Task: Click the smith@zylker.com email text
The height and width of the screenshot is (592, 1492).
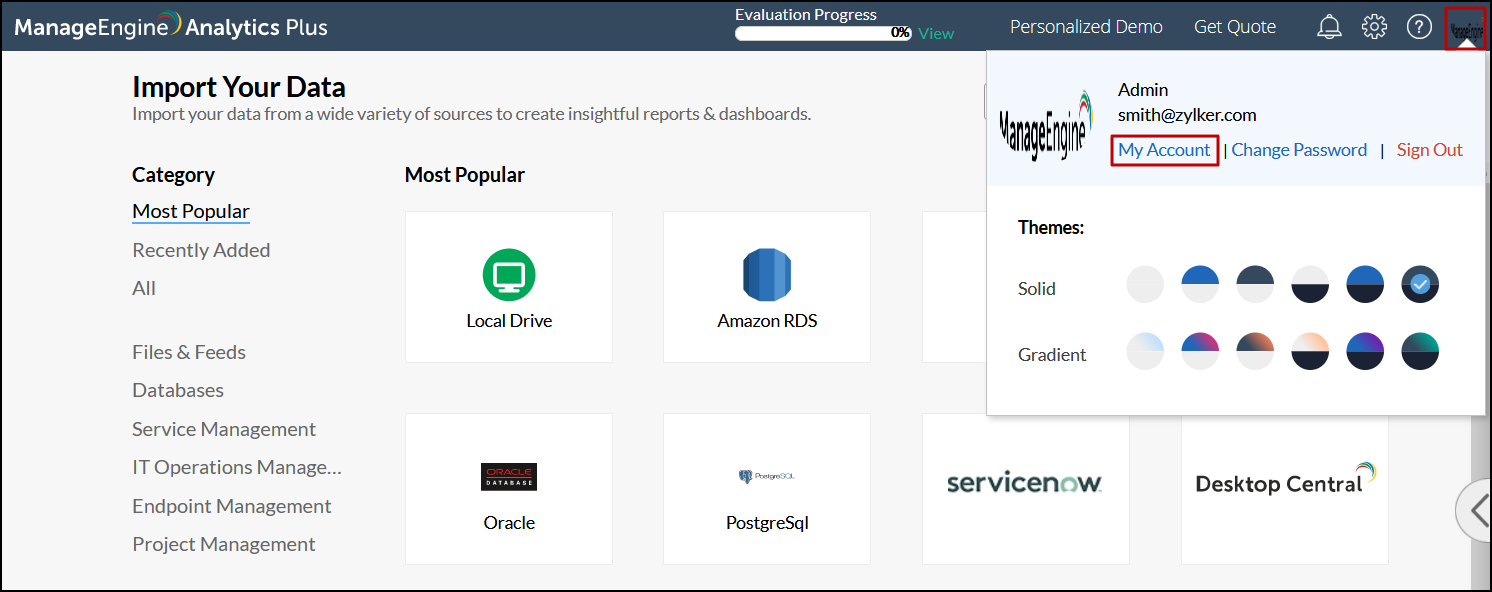Action: (1187, 115)
